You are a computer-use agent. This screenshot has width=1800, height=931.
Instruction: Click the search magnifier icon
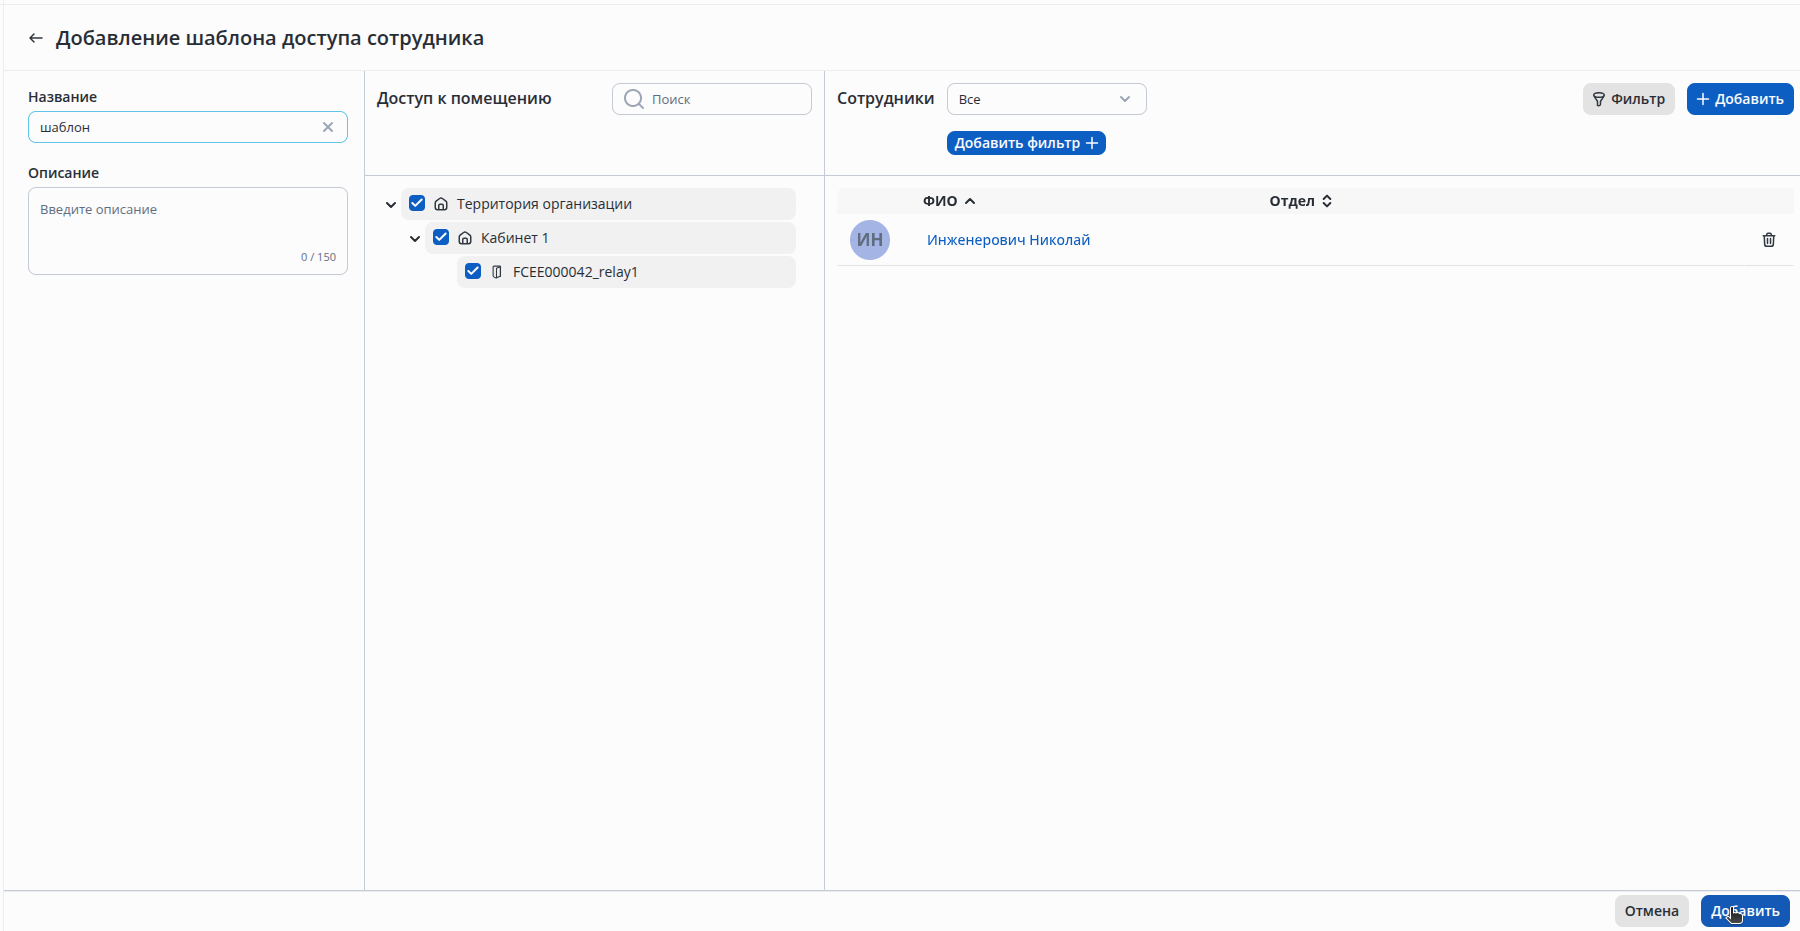[x=633, y=99]
